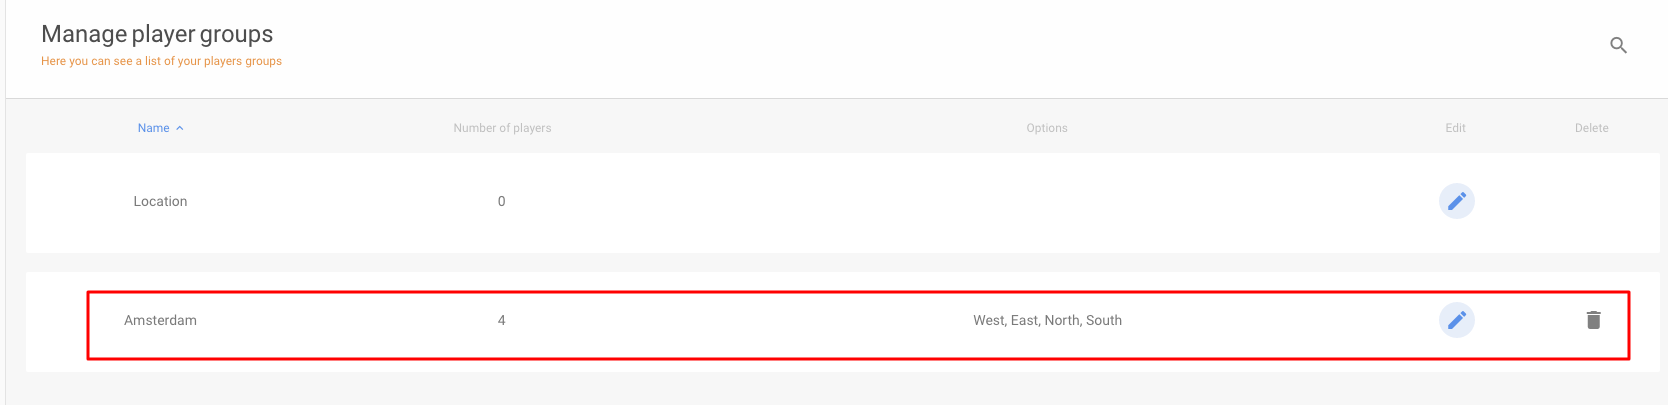This screenshot has height=405, width=1668.
Task: Select the Location group name
Action: [160, 201]
